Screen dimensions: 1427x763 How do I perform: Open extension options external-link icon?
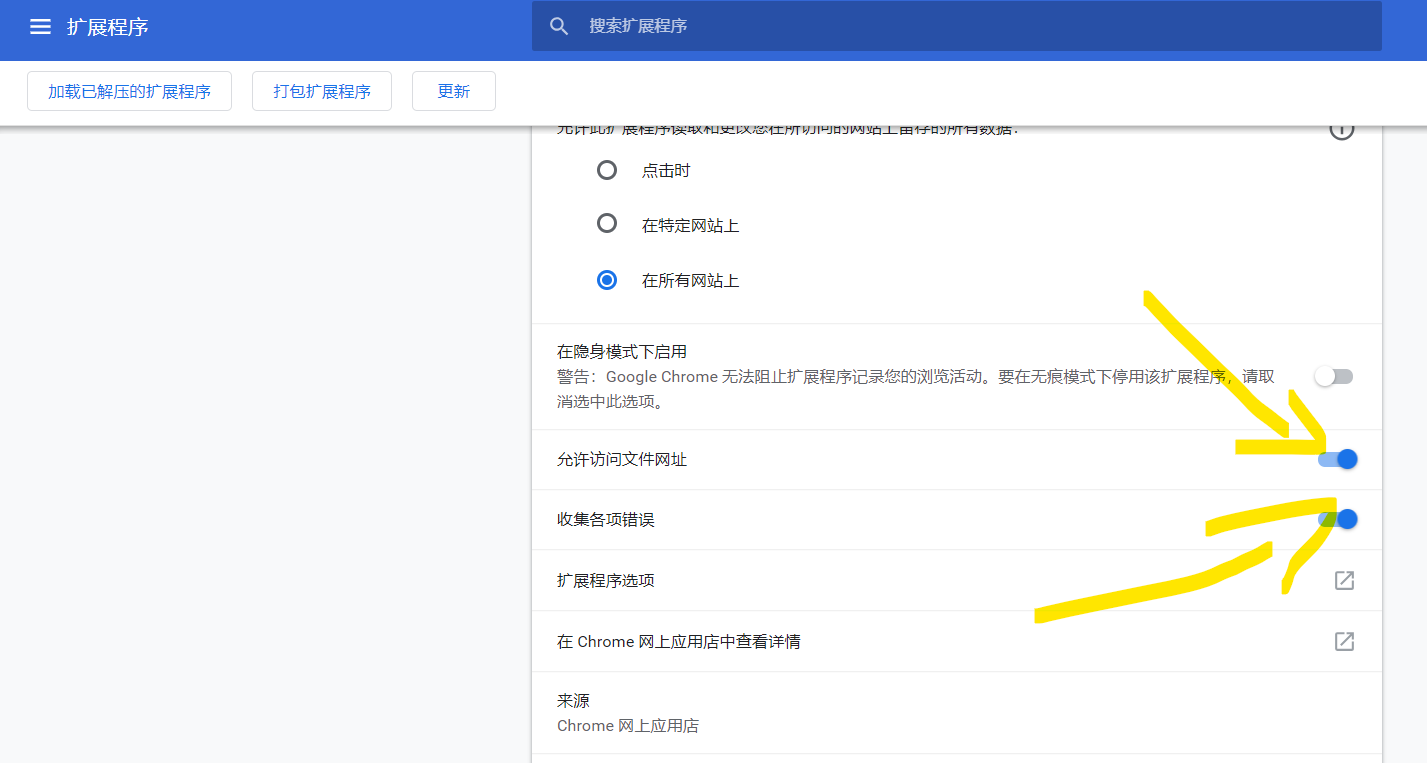pos(1344,580)
